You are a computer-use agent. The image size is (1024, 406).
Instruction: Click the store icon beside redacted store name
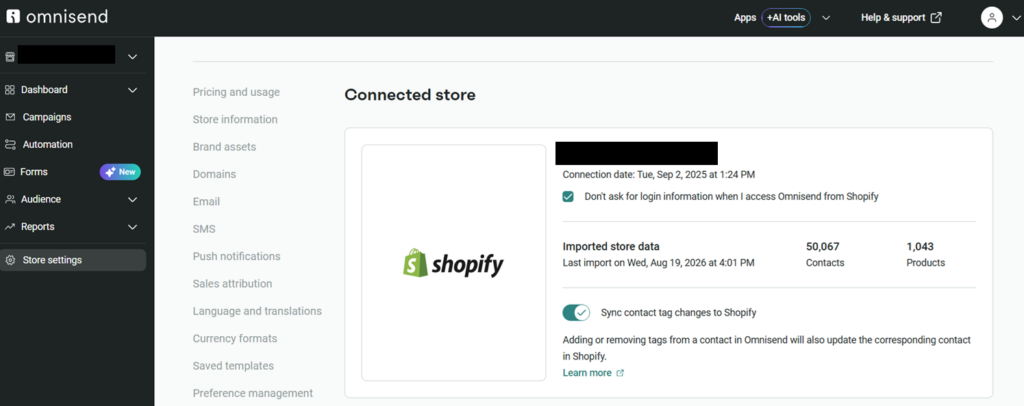10,57
